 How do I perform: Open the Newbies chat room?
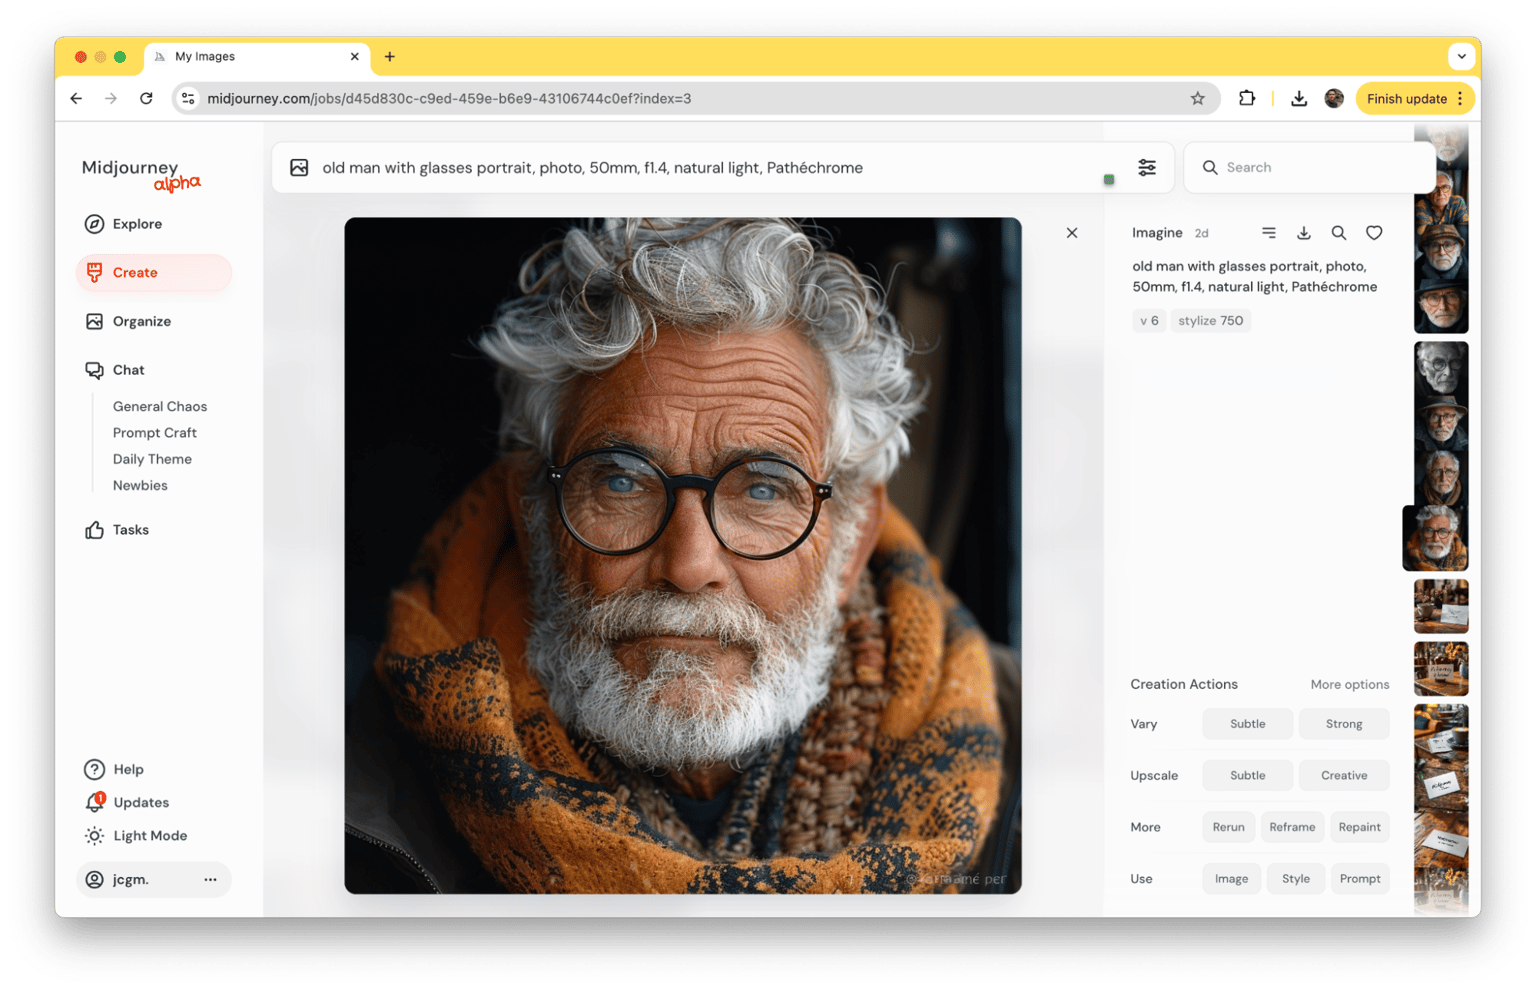(140, 486)
